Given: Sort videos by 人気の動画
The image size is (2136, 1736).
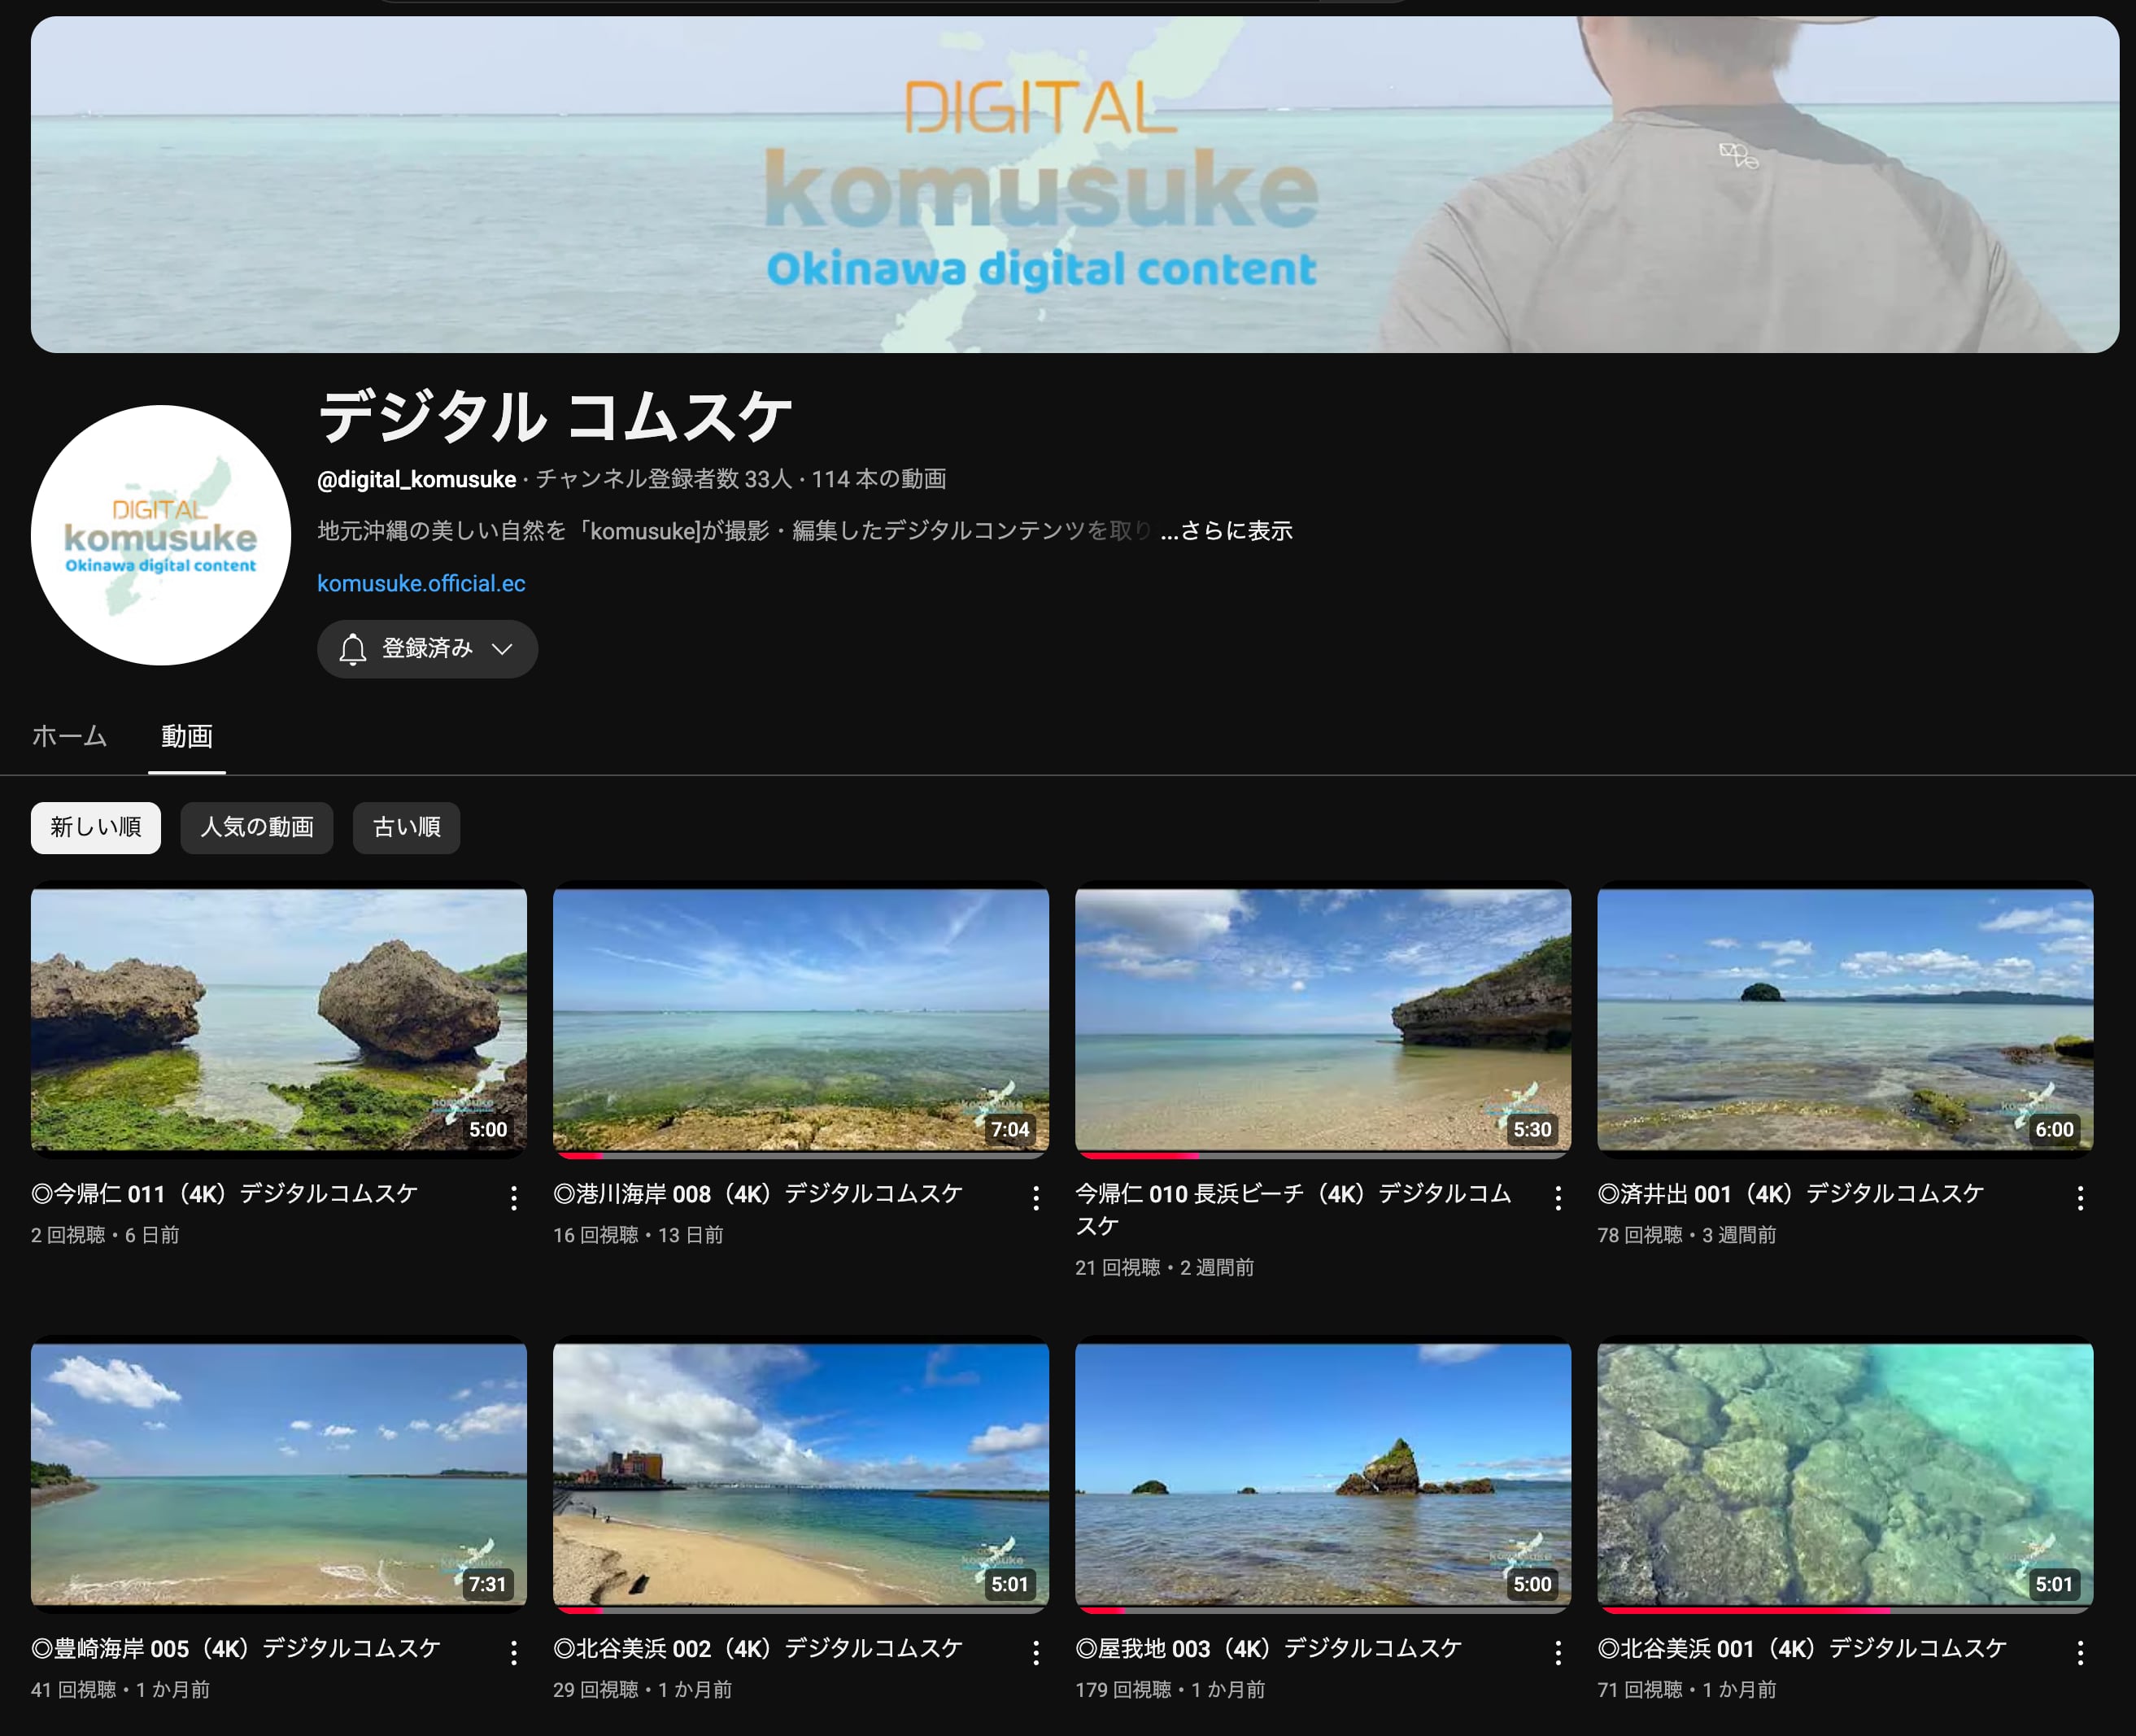Looking at the screenshot, I should (257, 827).
